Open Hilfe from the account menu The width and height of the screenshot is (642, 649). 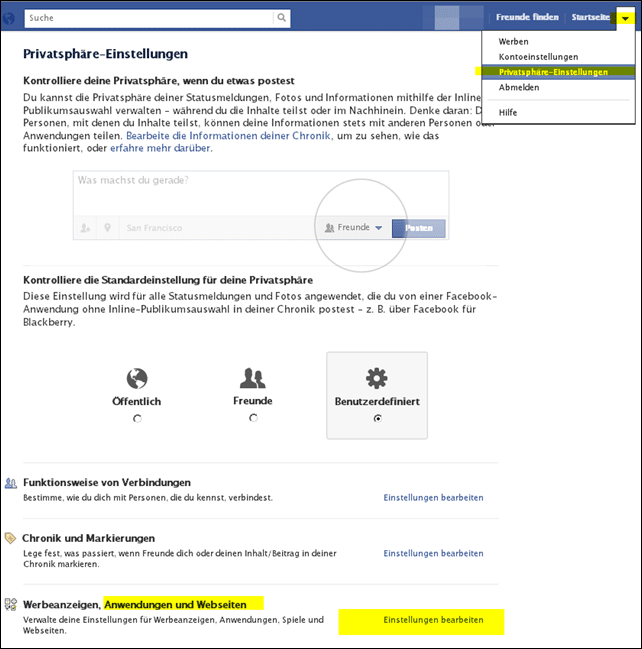[508, 113]
